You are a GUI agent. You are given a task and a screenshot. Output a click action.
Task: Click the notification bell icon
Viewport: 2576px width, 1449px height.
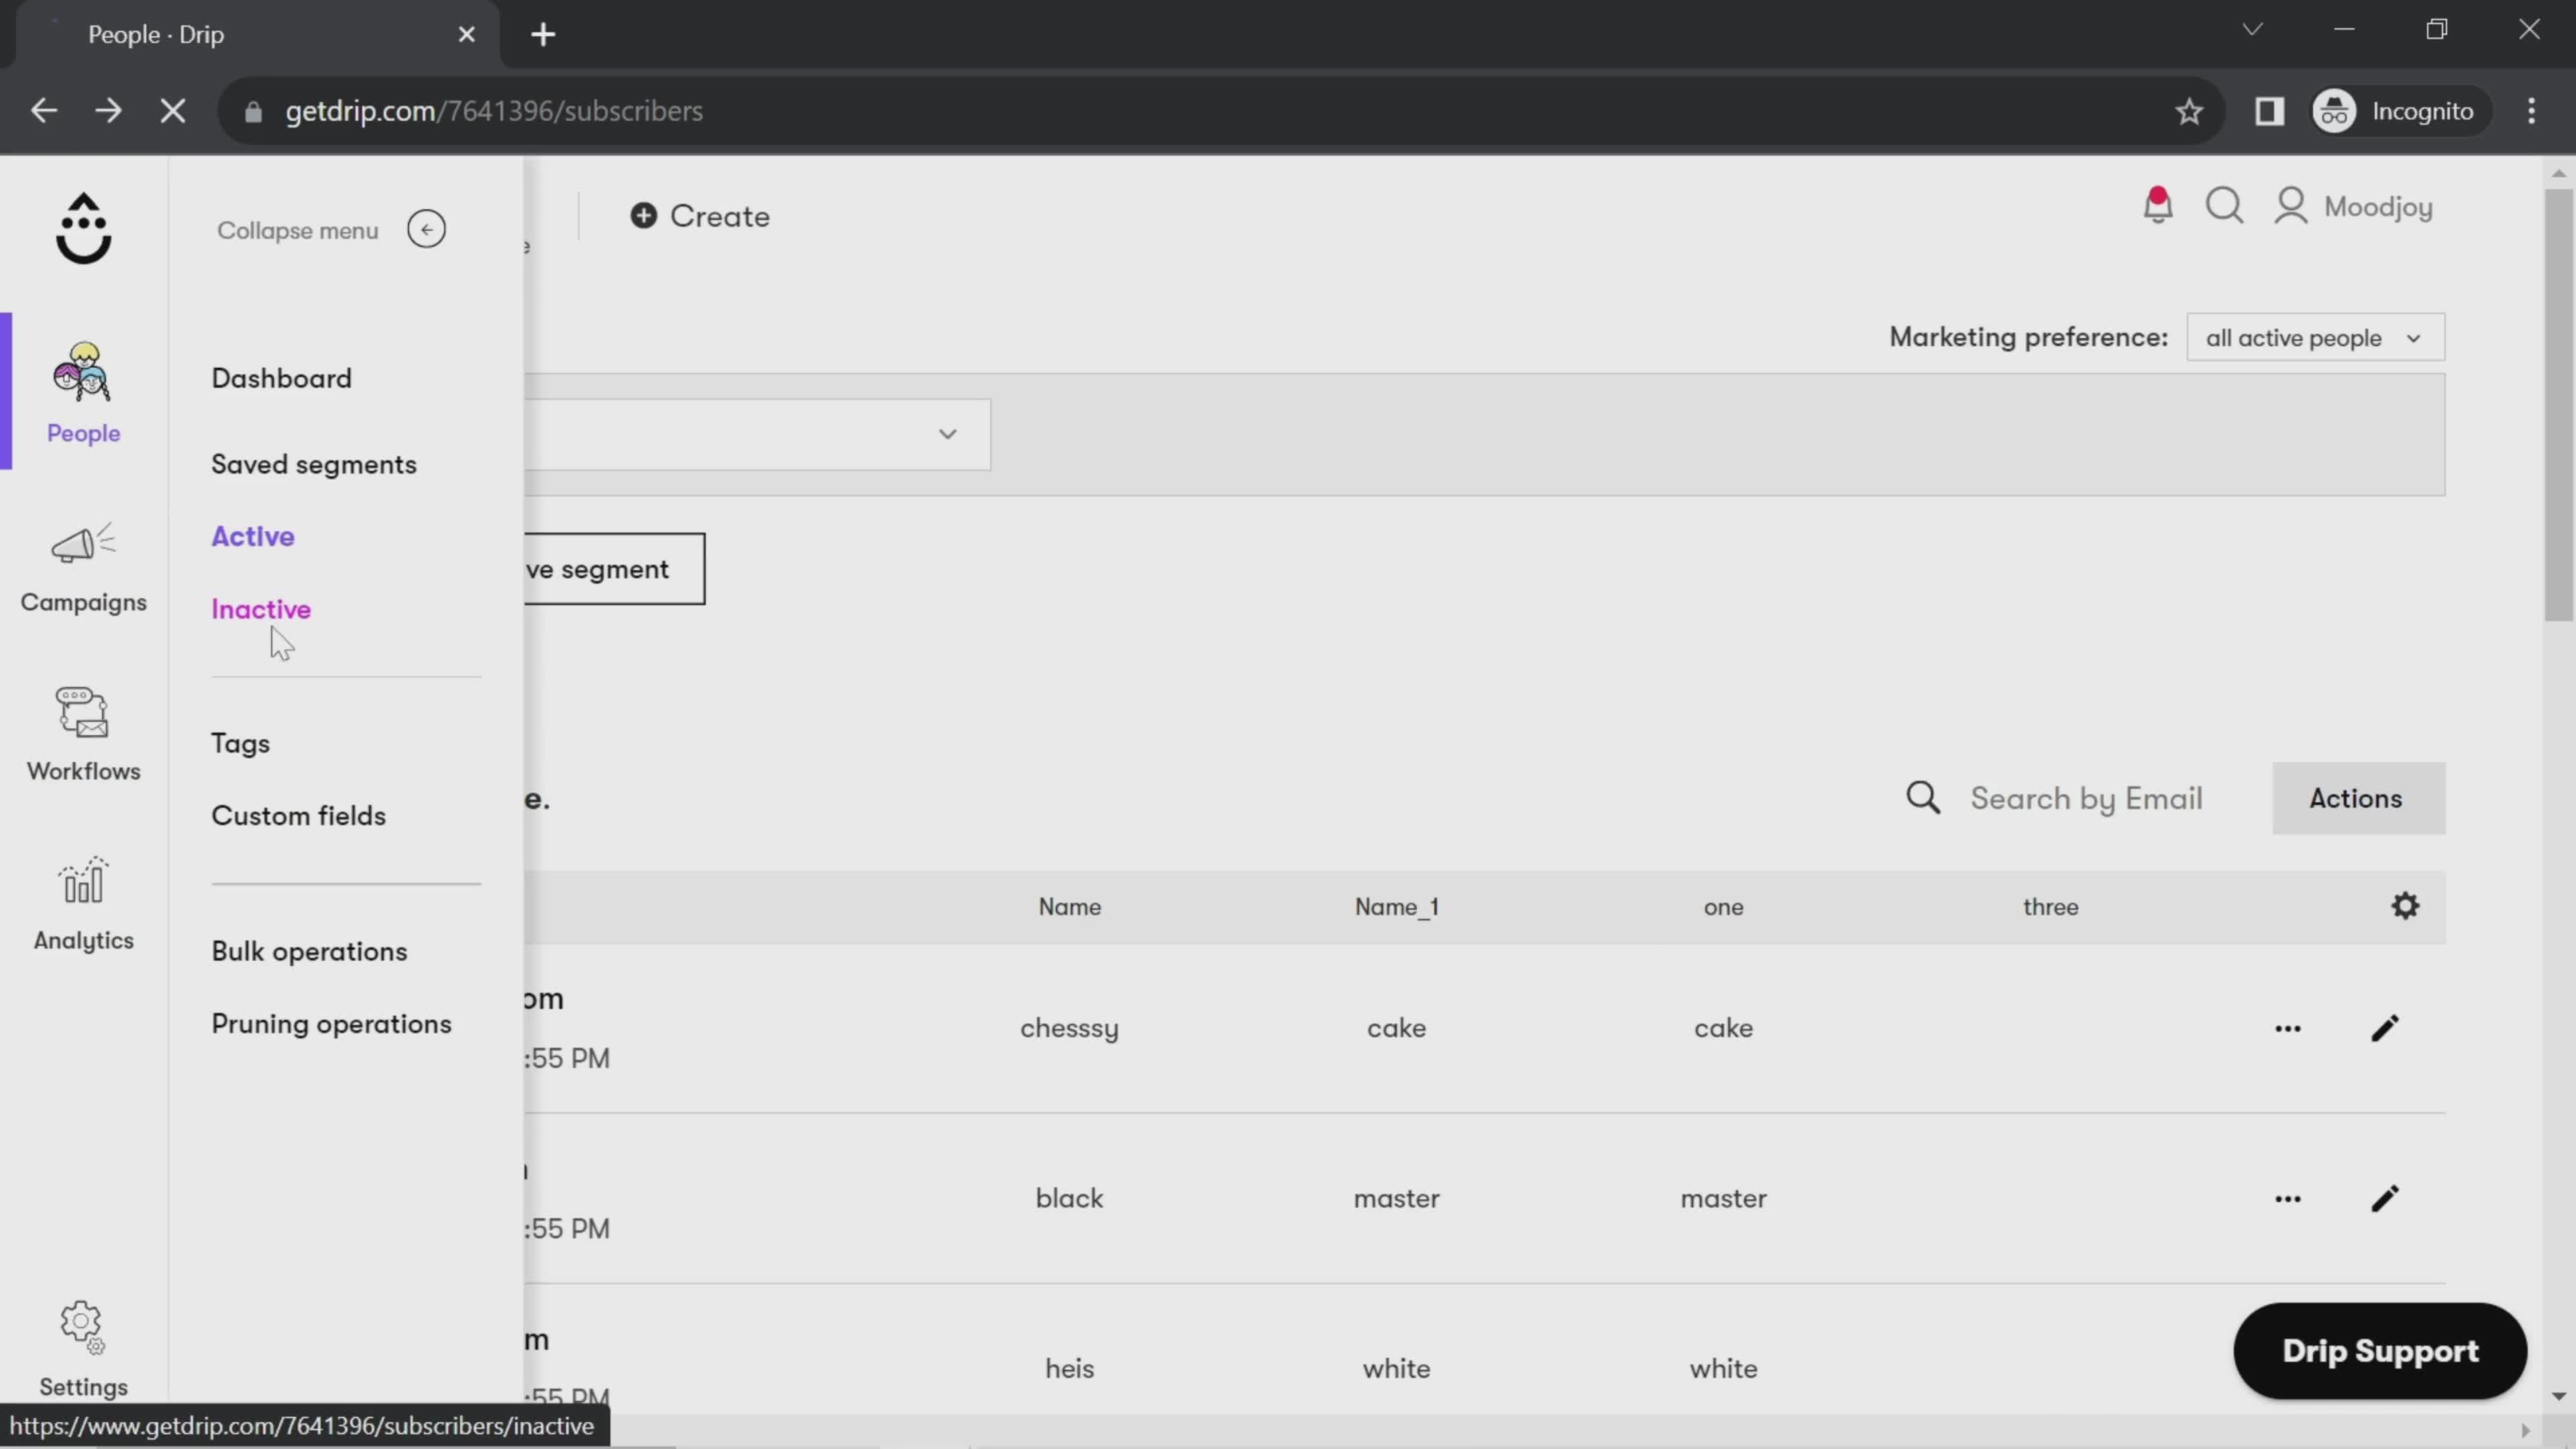click(2160, 205)
